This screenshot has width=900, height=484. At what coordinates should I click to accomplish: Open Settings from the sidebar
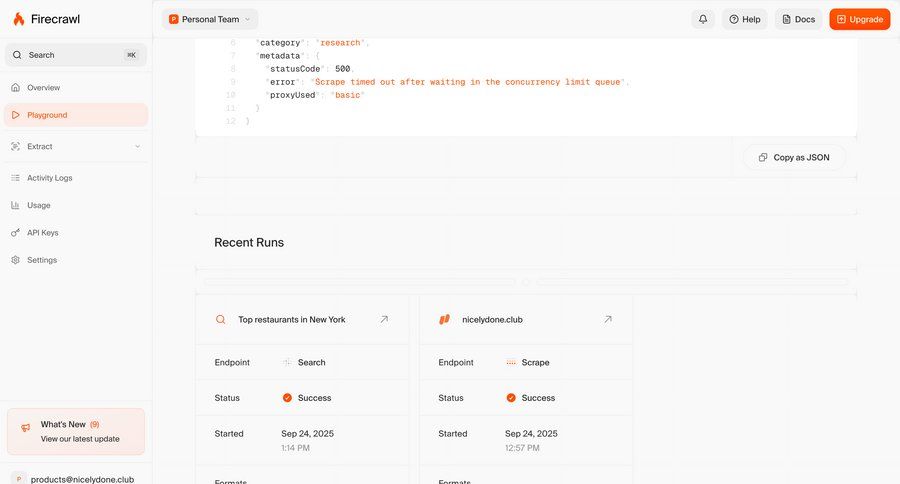point(42,260)
